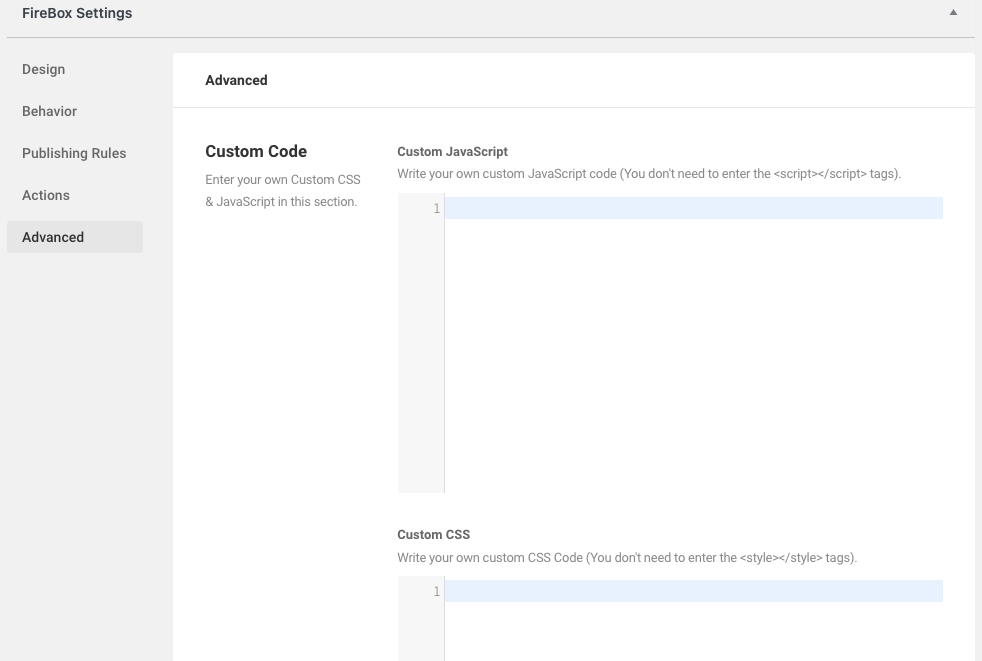
Task: Select the Advanced tab in sidebar
Action: pos(75,237)
